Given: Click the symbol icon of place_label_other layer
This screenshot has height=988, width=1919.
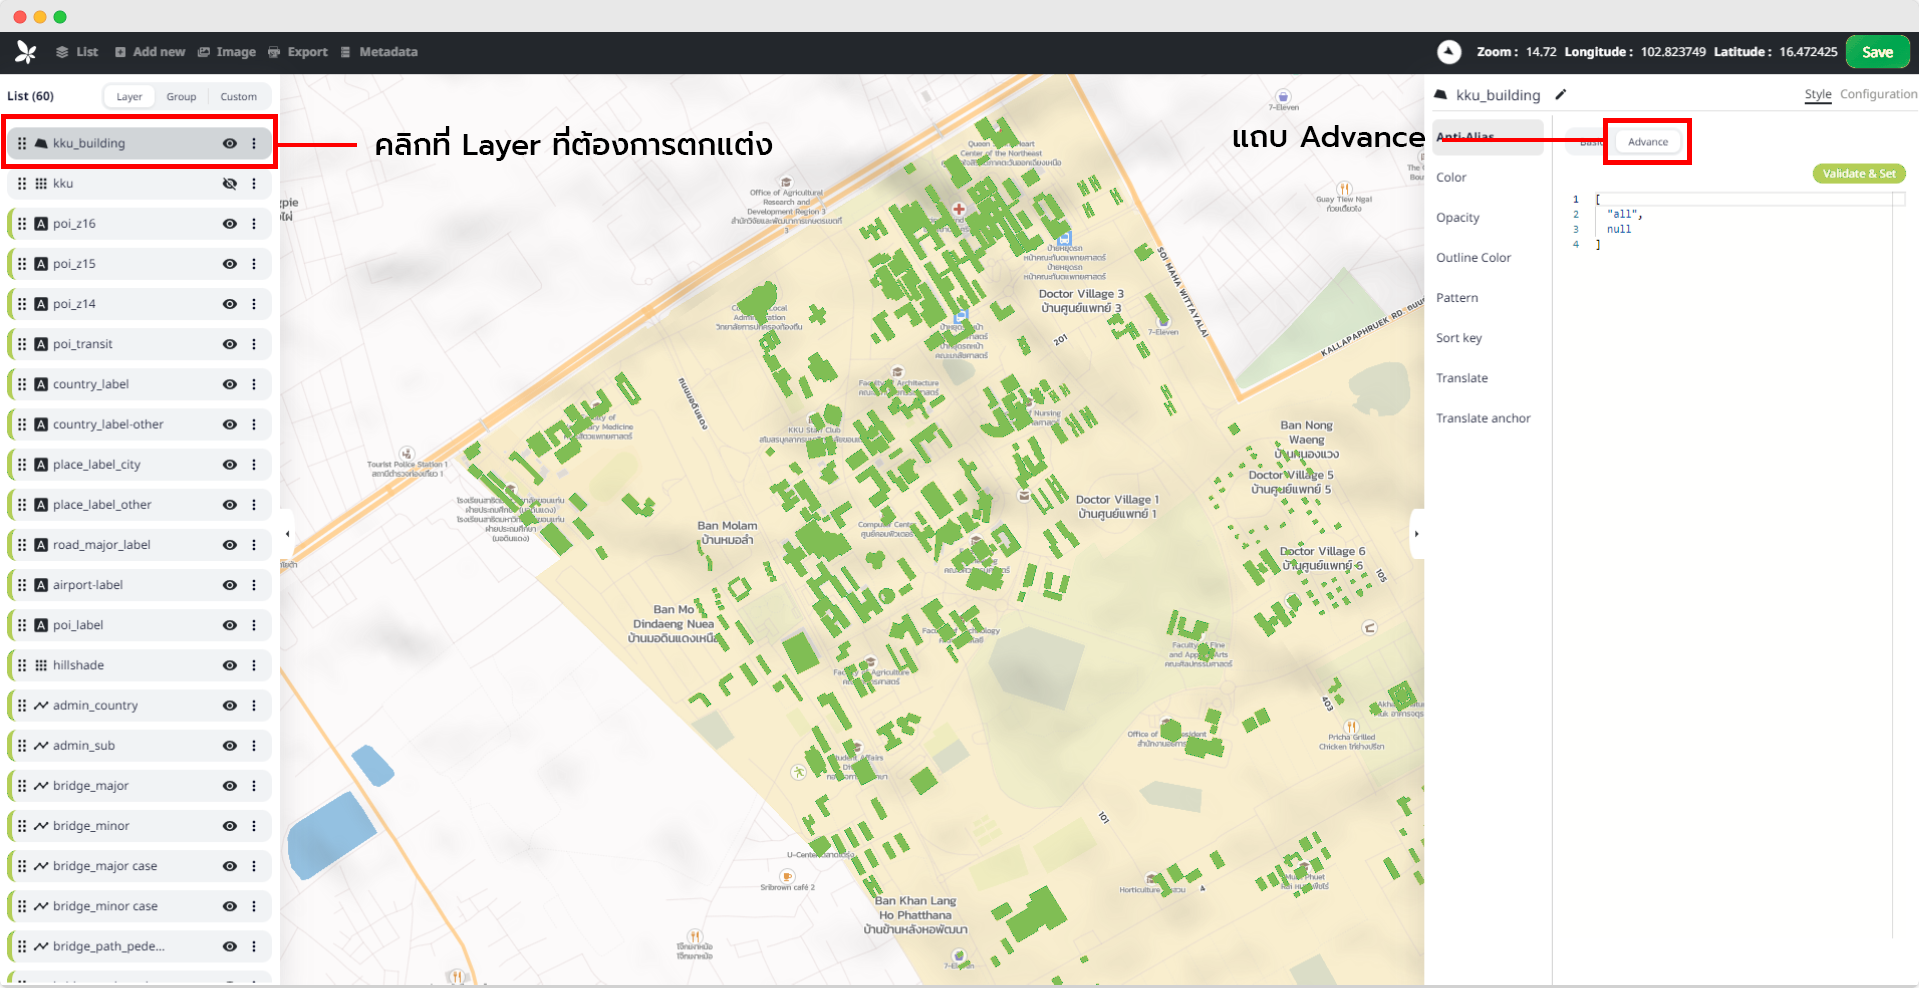Looking at the screenshot, I should point(41,505).
